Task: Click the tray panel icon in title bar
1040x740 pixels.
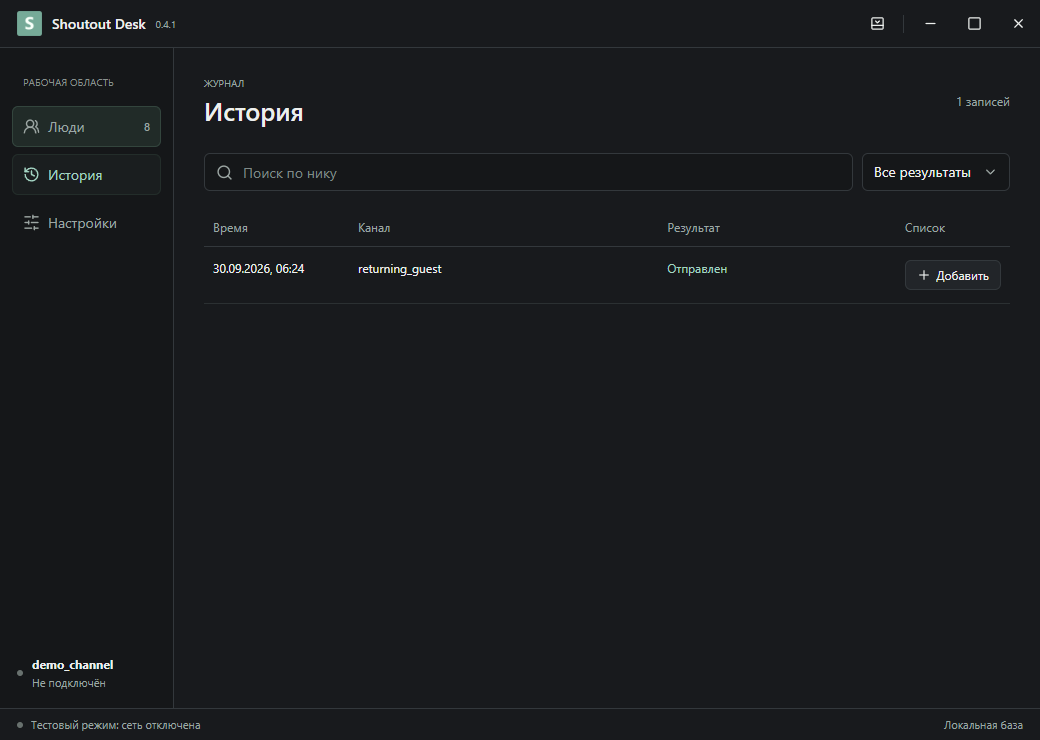Action: pos(877,24)
